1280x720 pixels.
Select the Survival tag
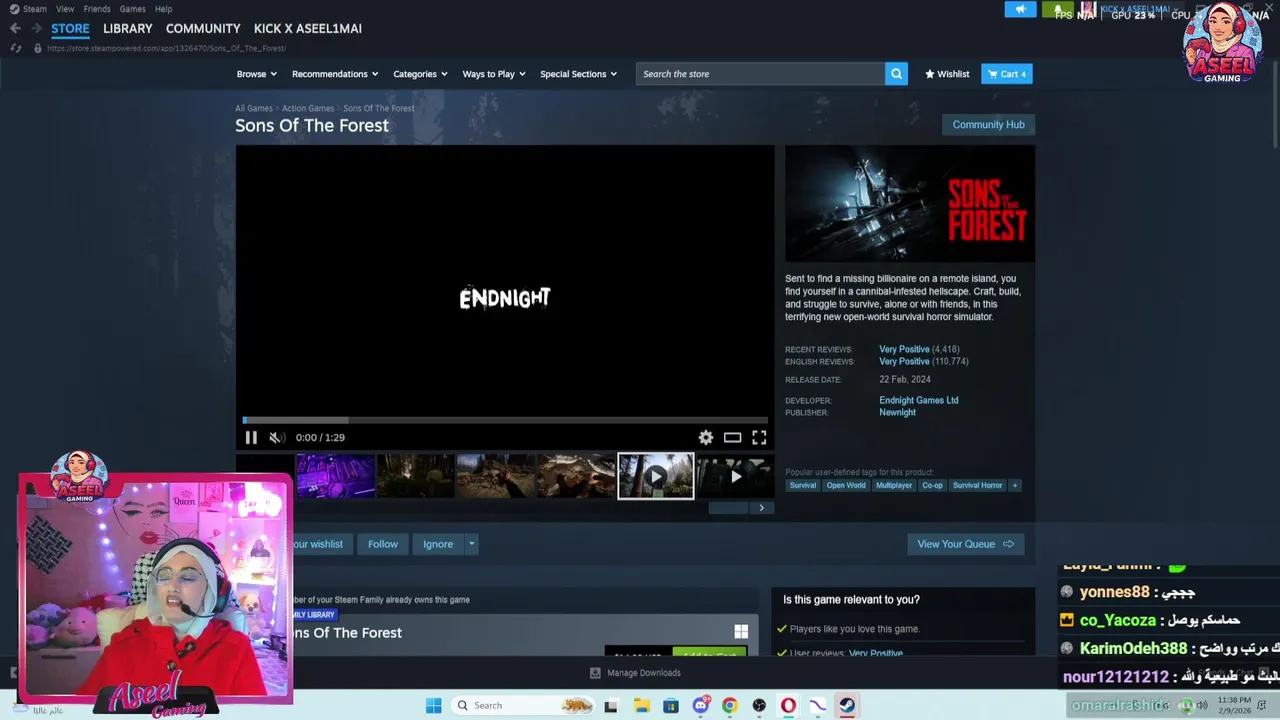[x=803, y=485]
